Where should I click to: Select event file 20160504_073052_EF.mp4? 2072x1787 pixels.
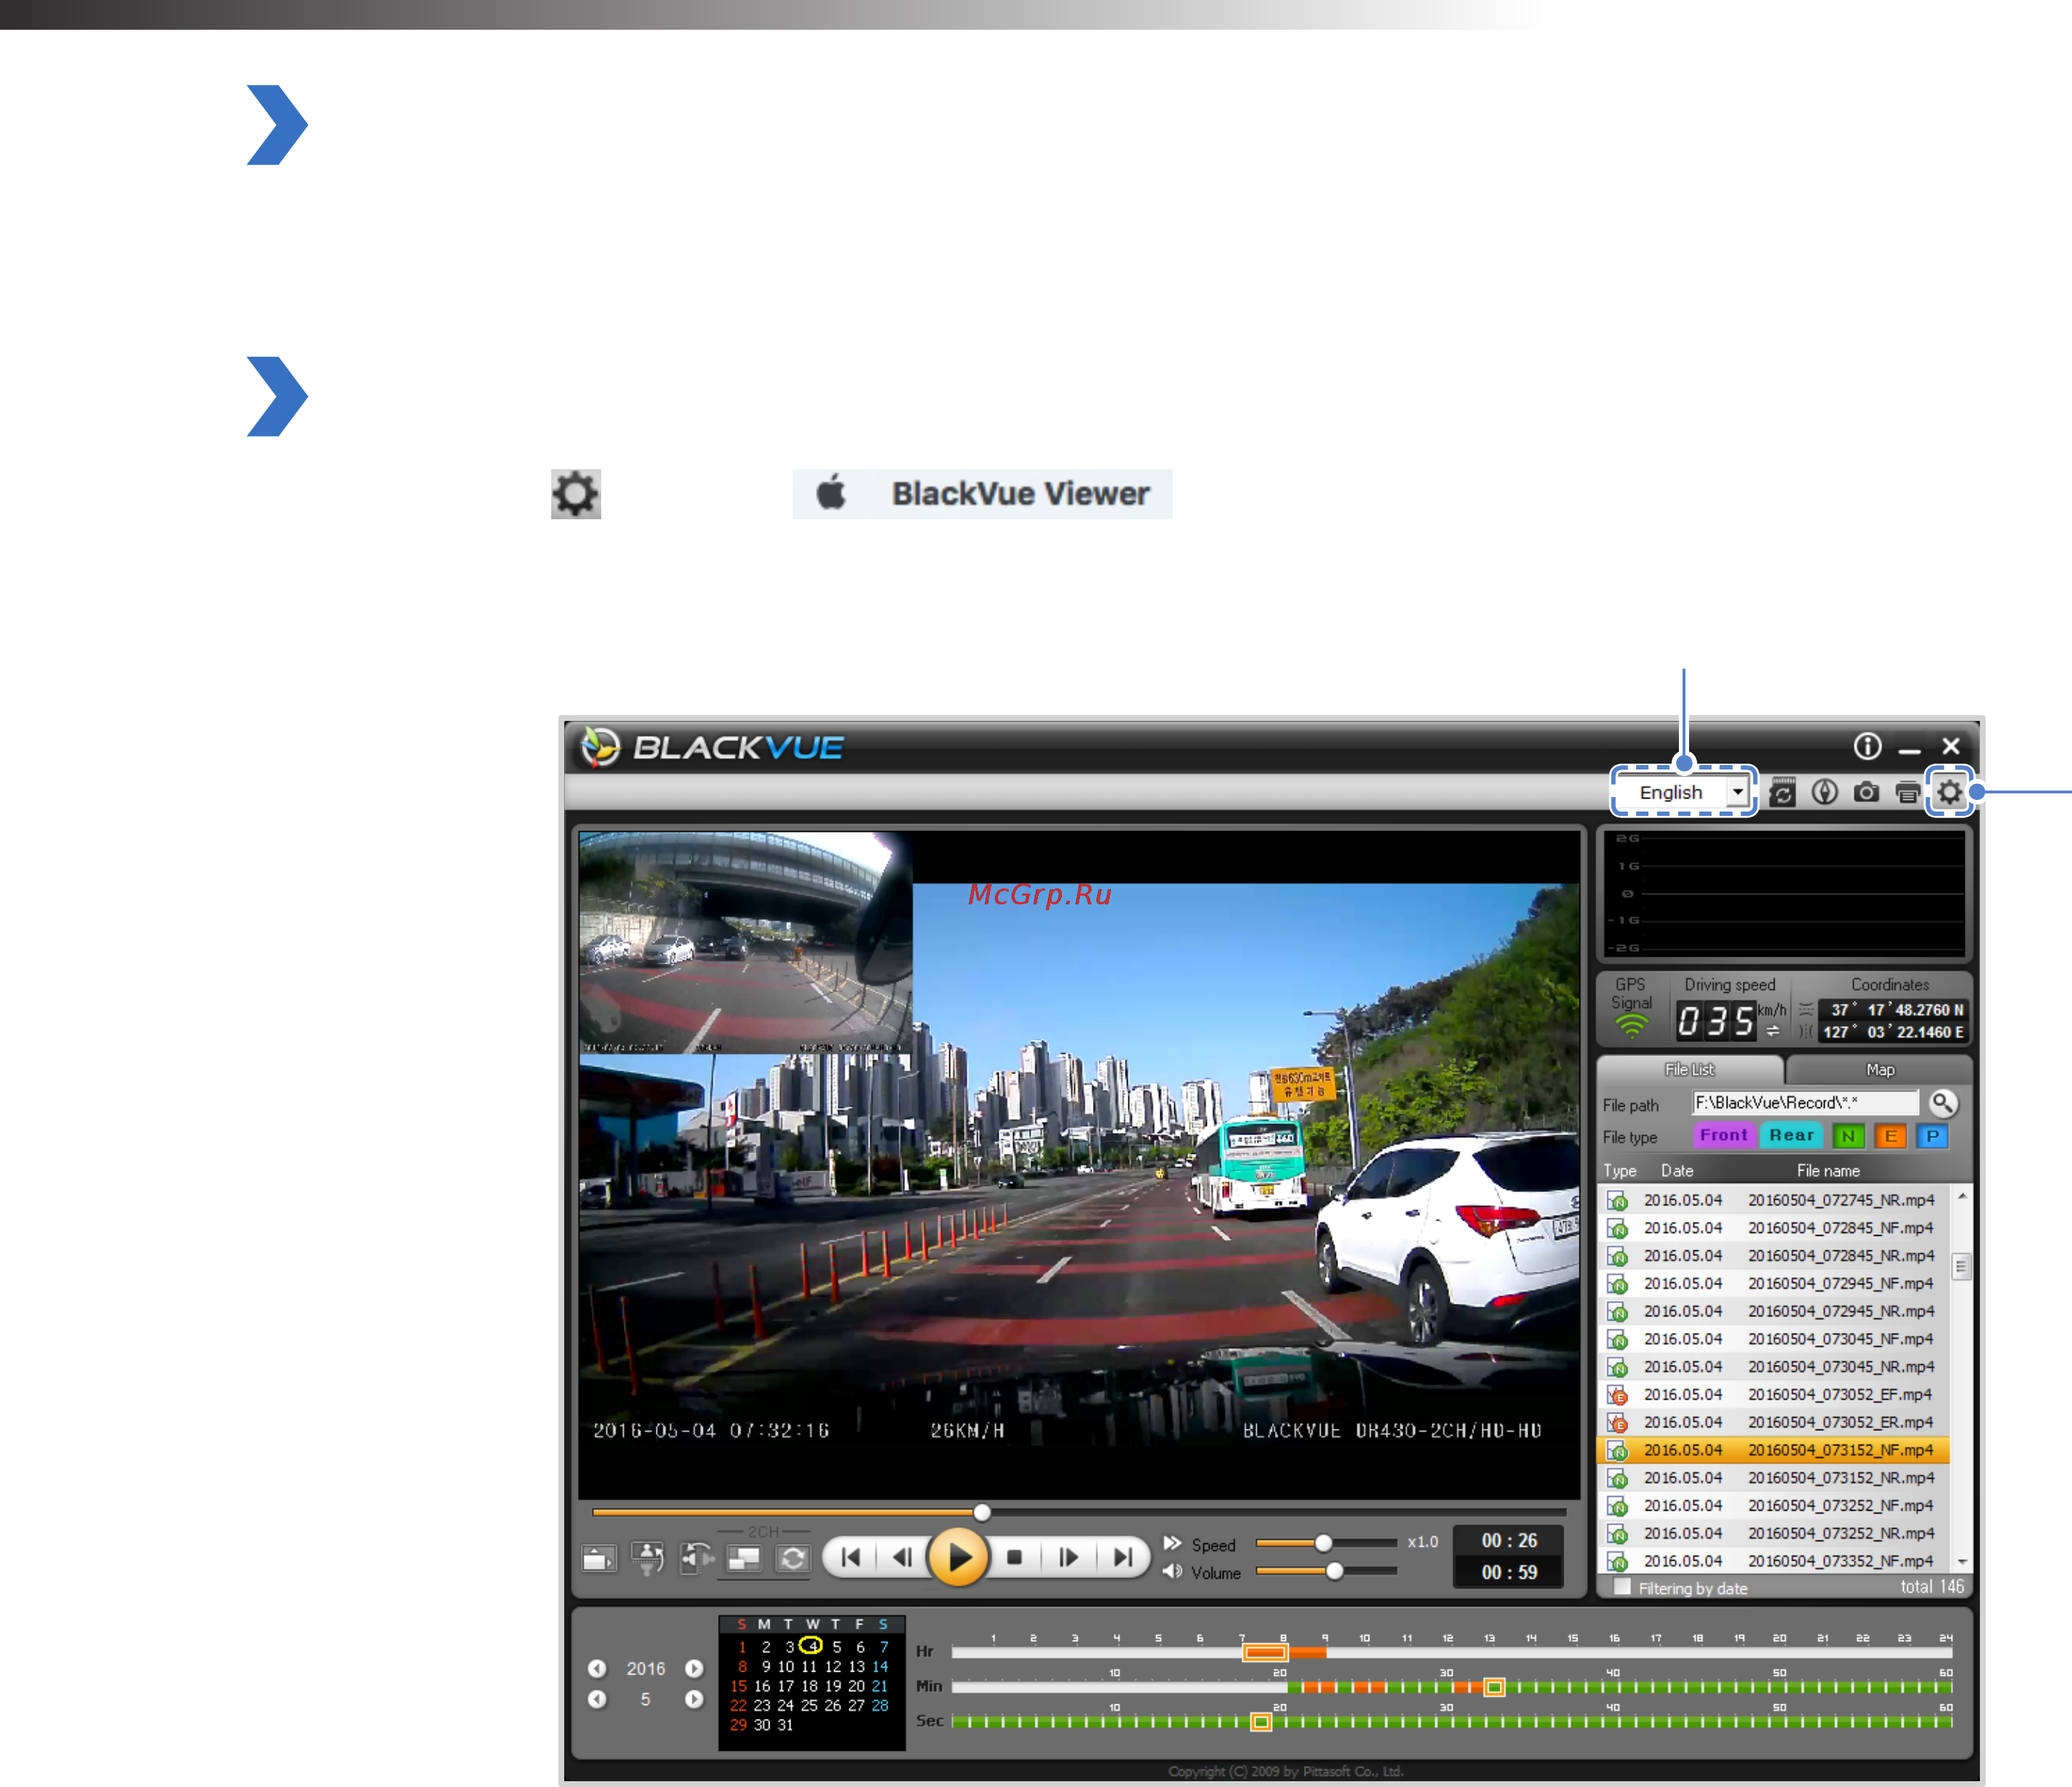1775,1394
